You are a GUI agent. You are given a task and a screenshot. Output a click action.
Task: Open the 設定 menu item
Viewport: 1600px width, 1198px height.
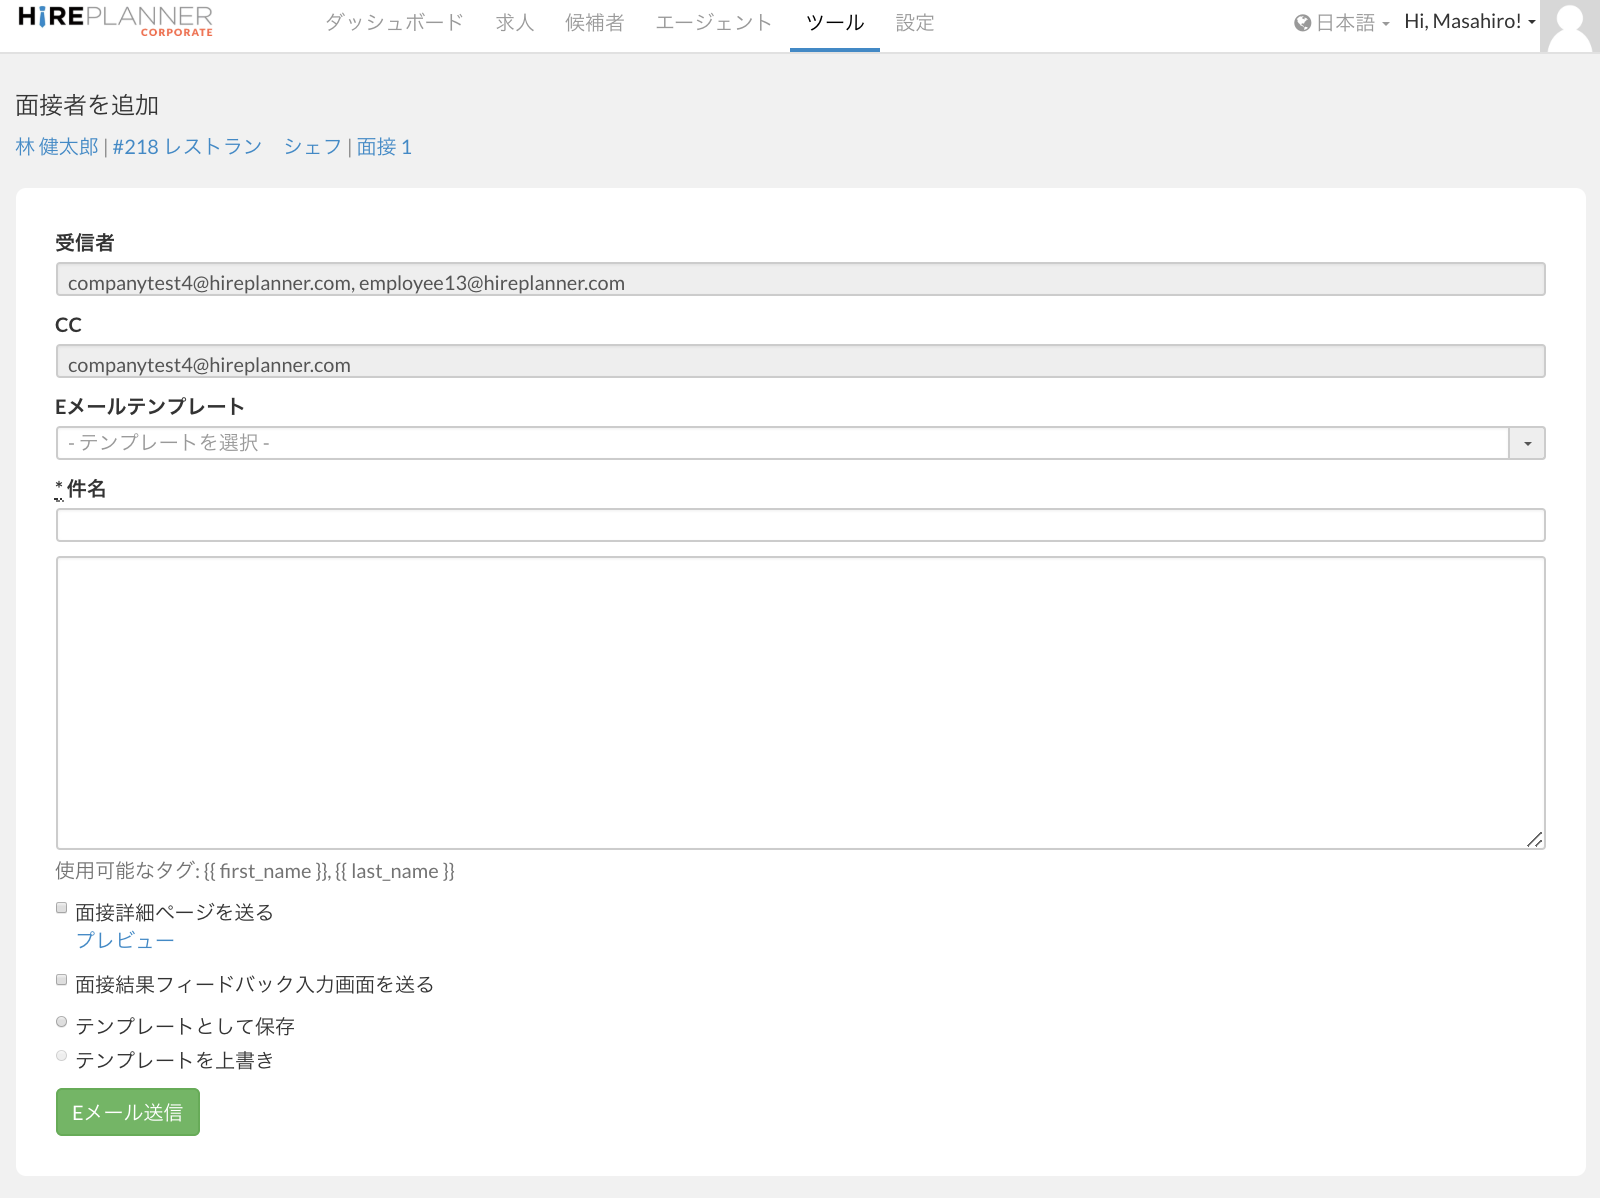(915, 23)
